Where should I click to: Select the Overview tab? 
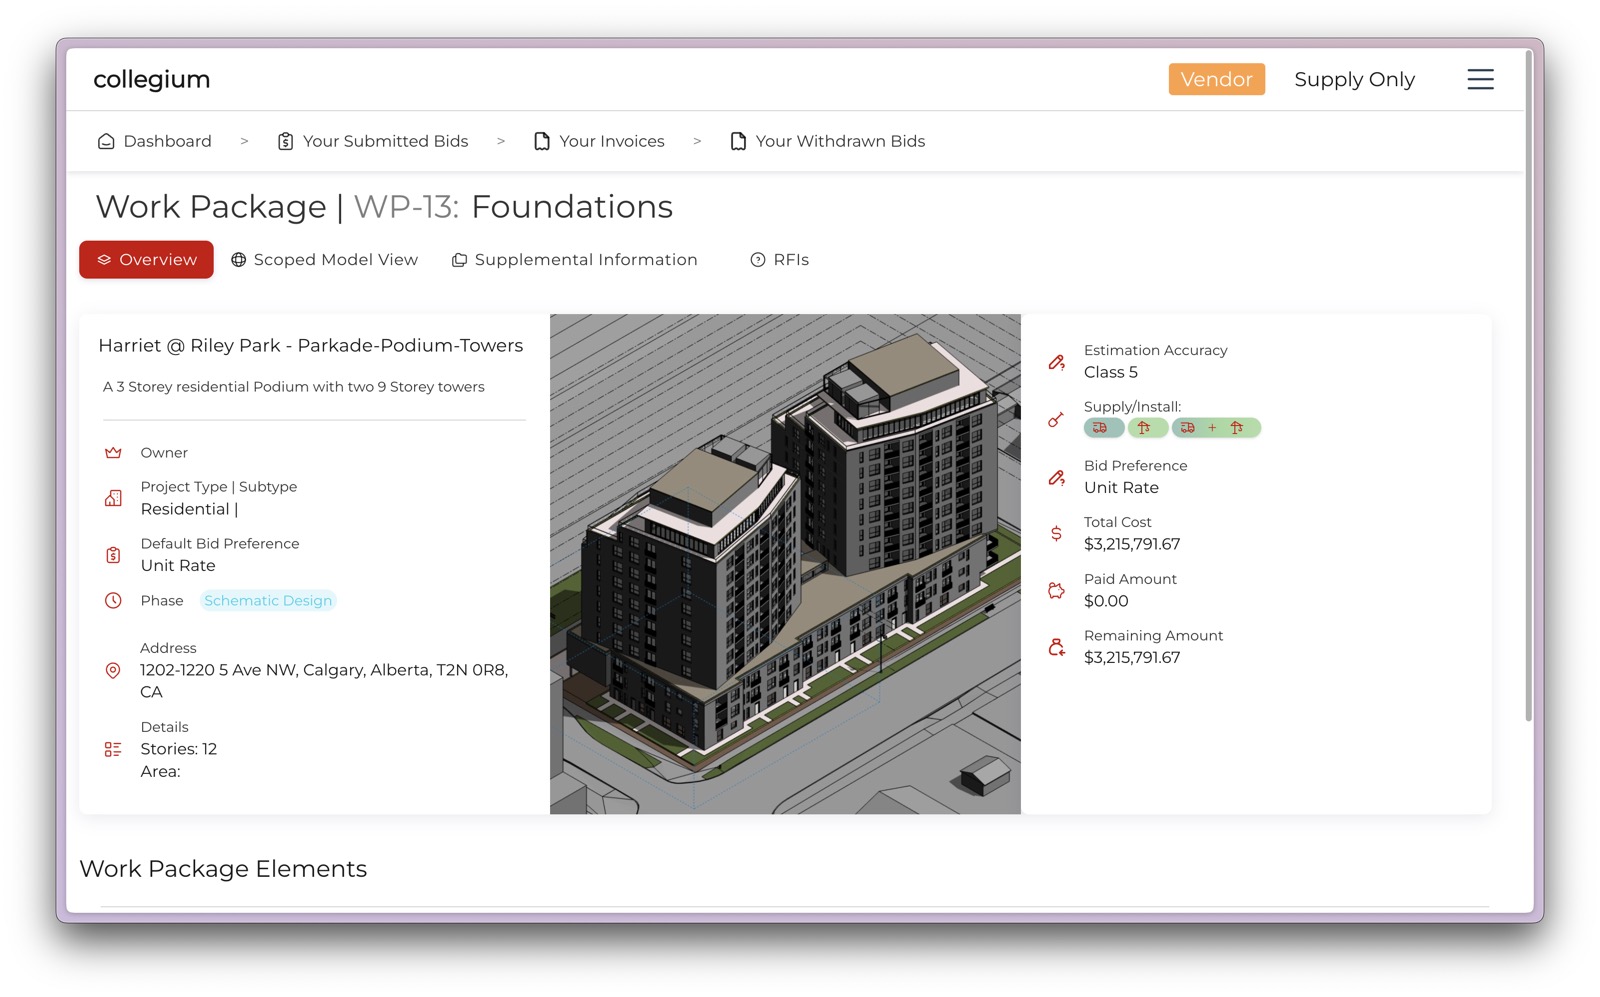coord(146,259)
